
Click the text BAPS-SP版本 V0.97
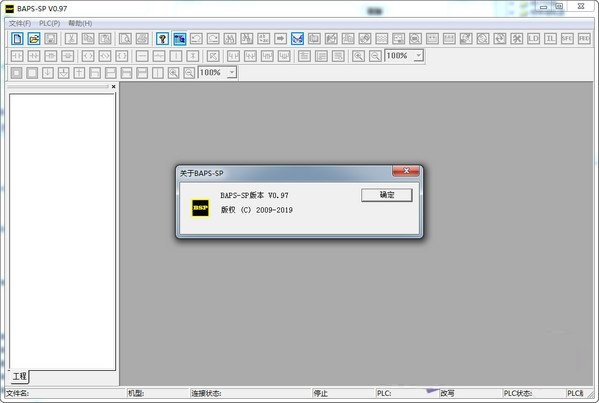[254, 195]
